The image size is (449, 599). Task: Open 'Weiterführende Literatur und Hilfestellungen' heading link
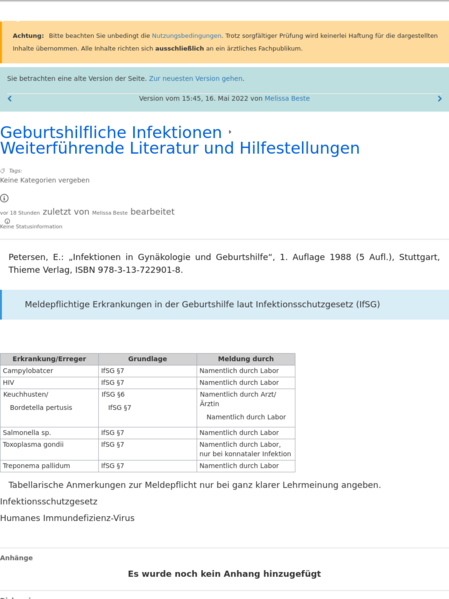pos(180,148)
